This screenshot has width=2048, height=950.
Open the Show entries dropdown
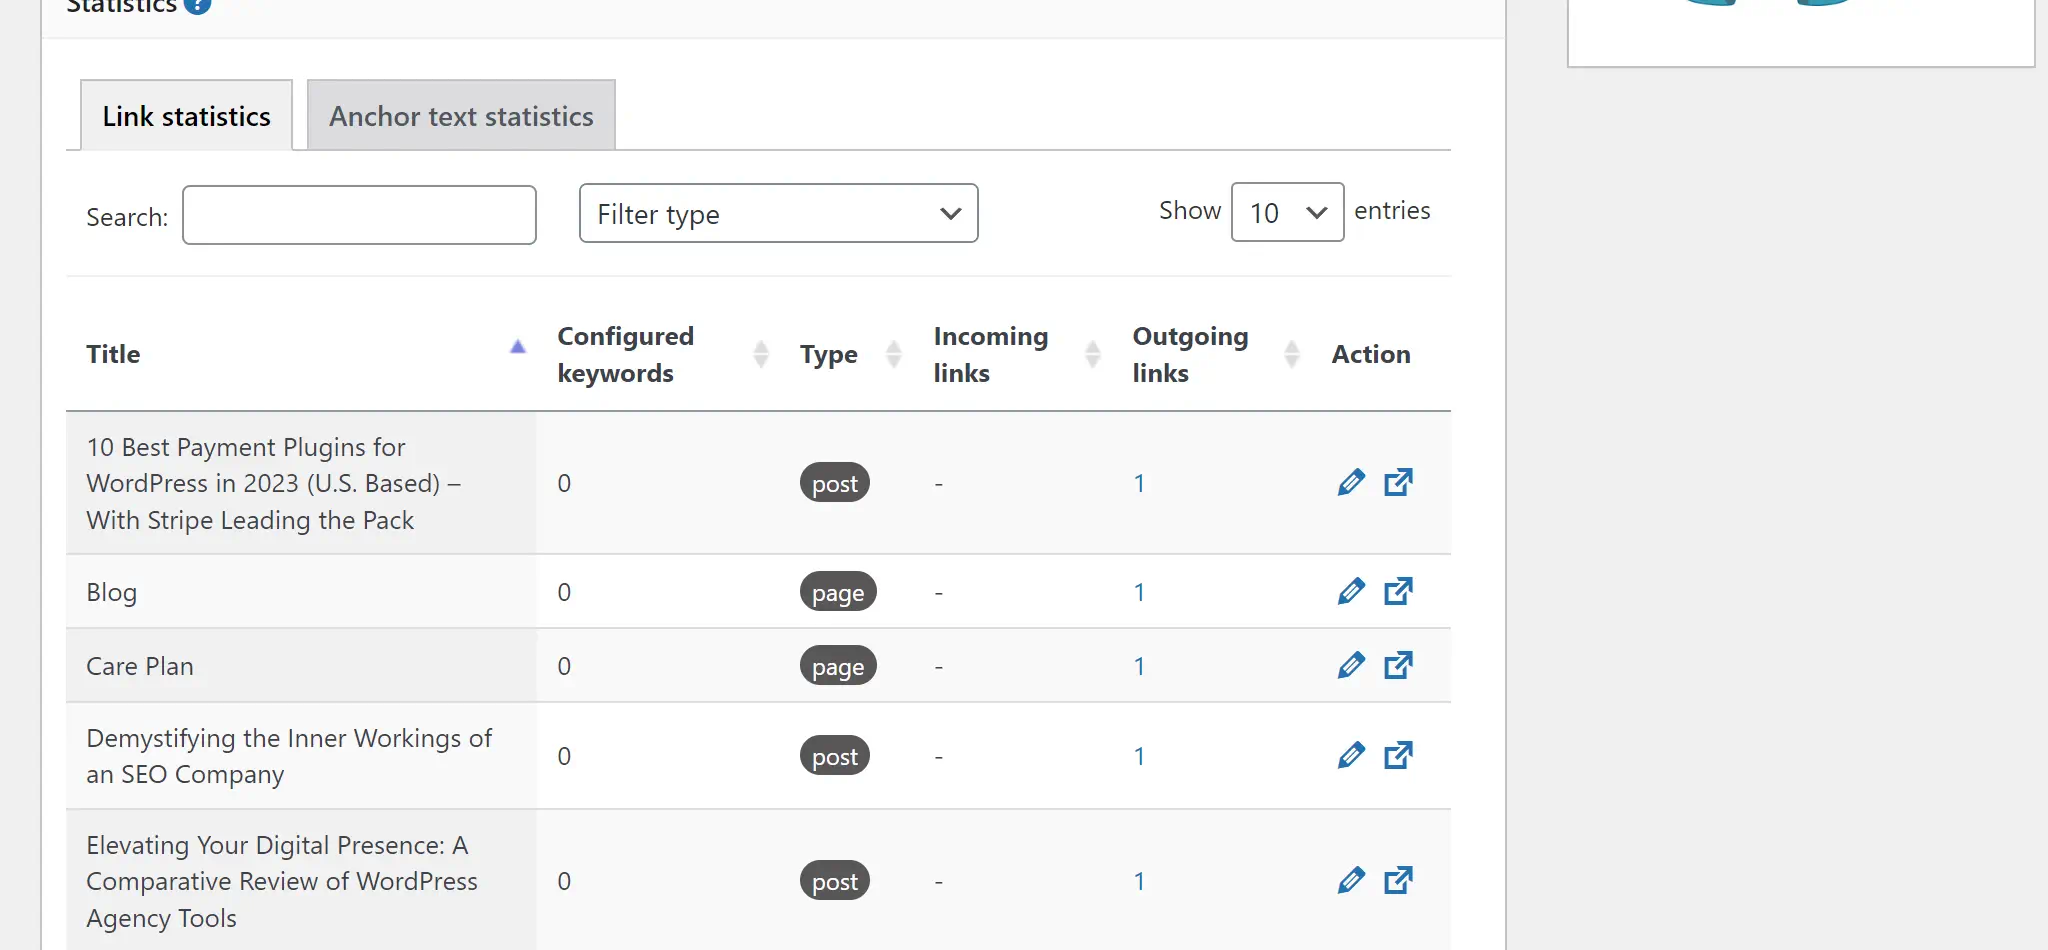coord(1287,212)
